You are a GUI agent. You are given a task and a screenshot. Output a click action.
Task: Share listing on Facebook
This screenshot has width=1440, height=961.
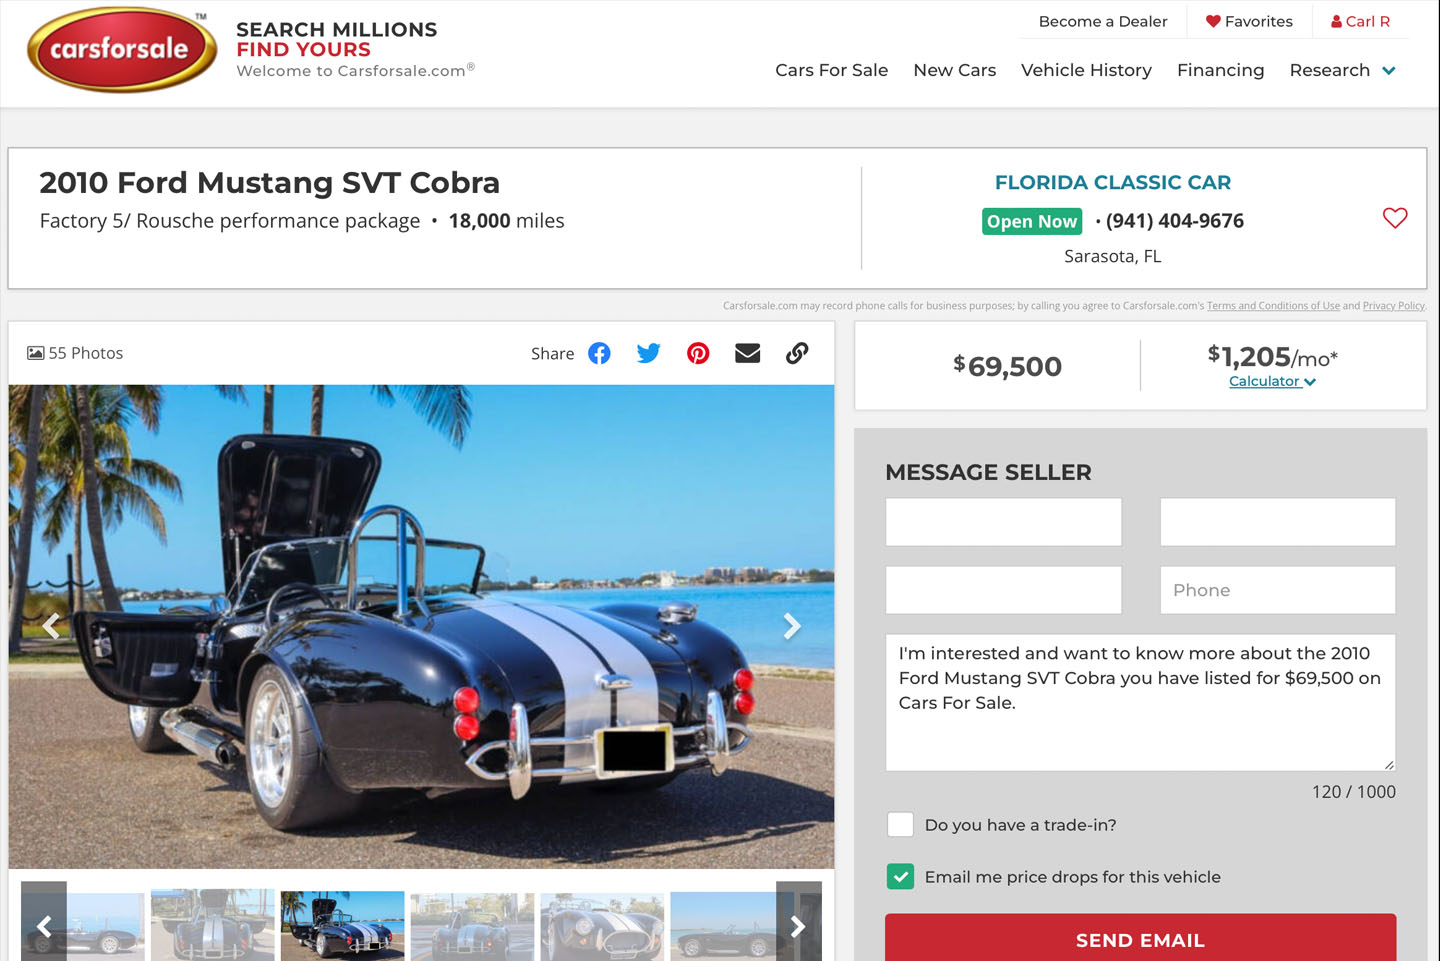point(599,353)
